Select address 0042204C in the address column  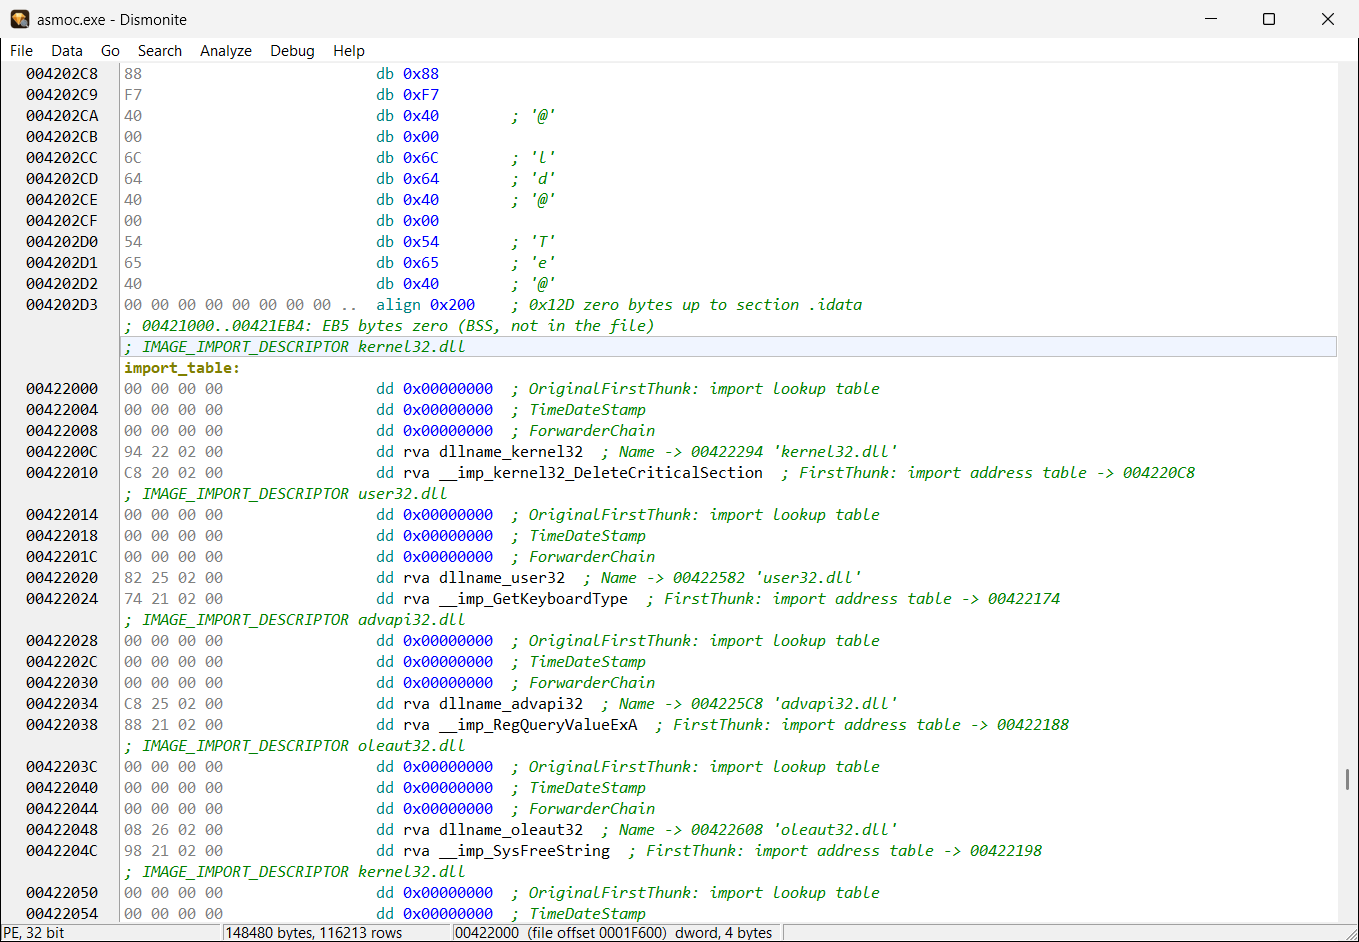coord(62,851)
